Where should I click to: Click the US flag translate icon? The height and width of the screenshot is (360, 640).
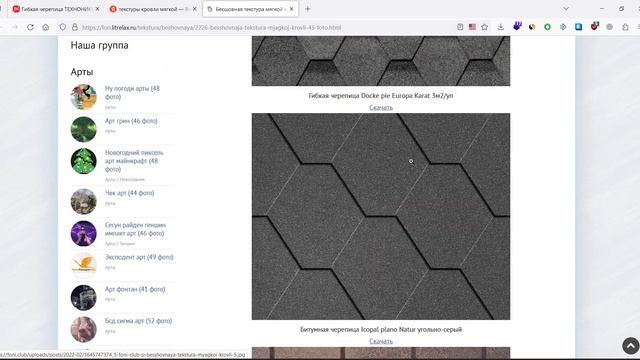pyautogui.click(x=472, y=27)
